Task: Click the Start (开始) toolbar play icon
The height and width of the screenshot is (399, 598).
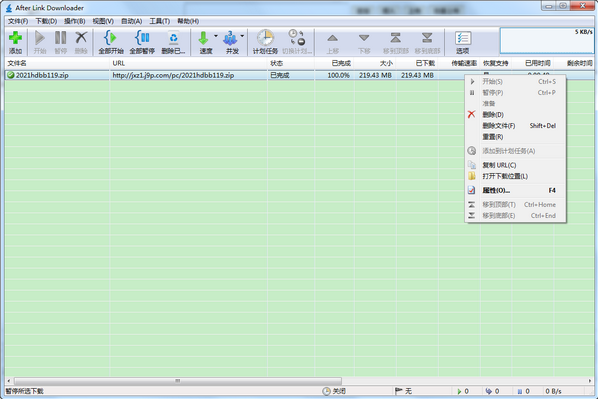Action: tap(40, 38)
